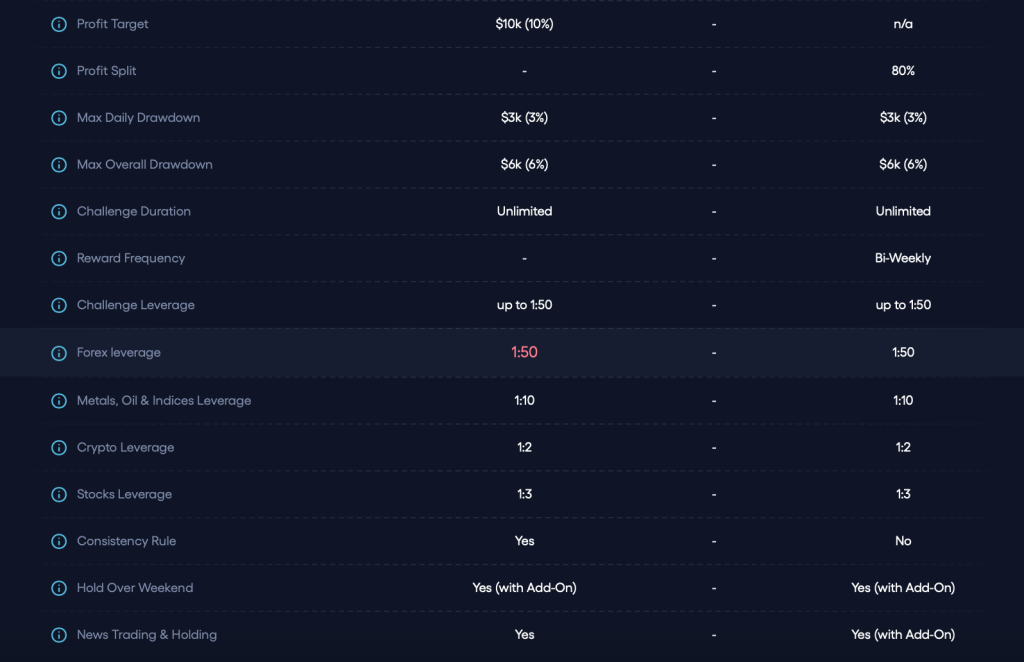Show info for the Consistency Rule
1024x662 pixels.
point(59,542)
